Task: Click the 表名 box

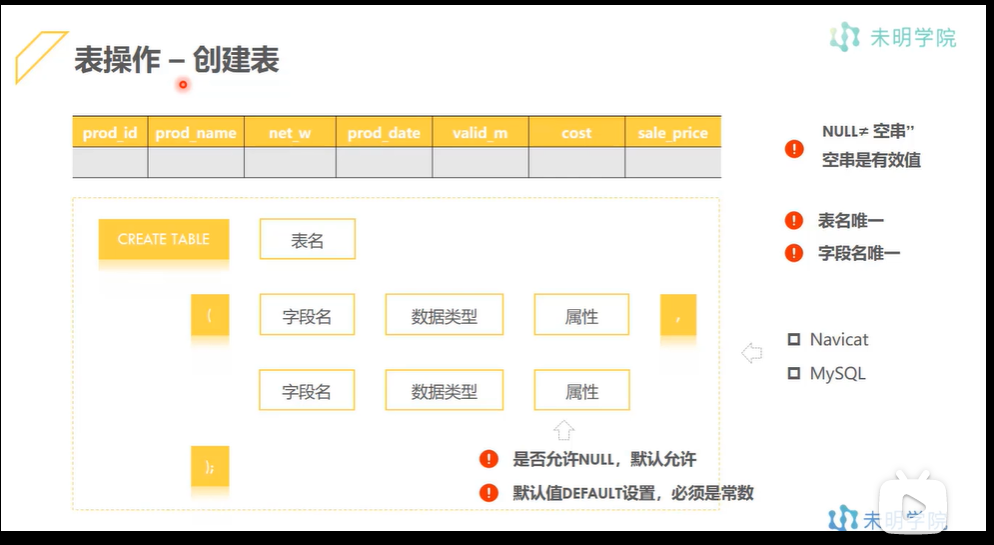Action: 307,239
